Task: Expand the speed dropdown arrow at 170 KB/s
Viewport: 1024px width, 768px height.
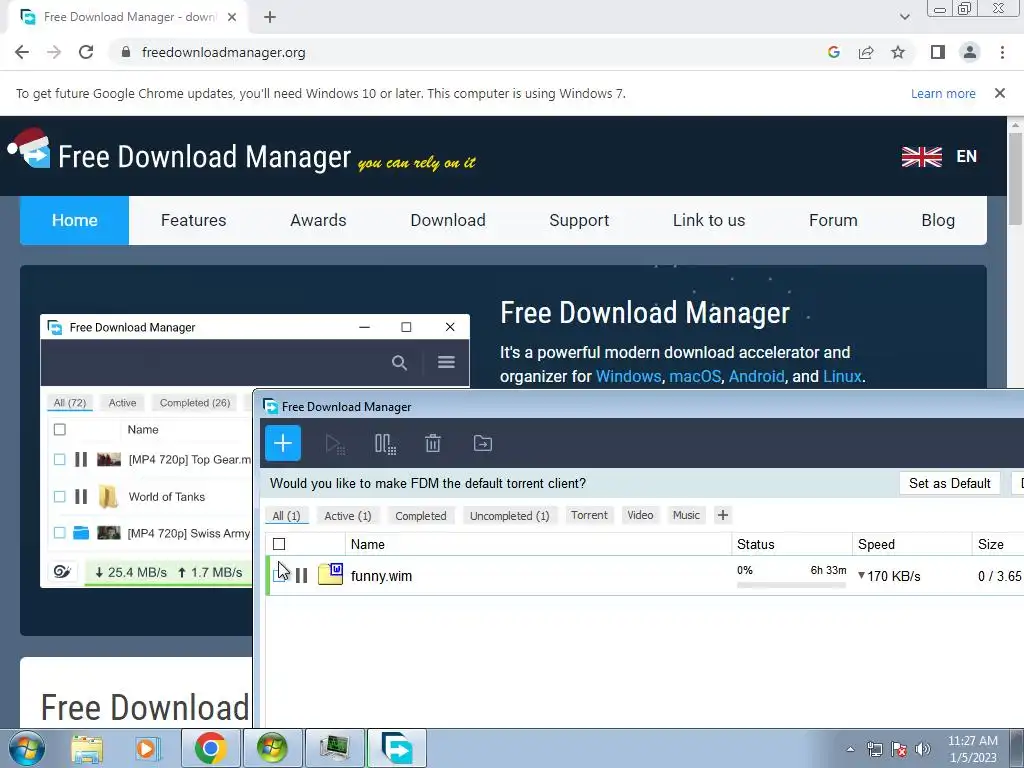Action: tap(861, 575)
